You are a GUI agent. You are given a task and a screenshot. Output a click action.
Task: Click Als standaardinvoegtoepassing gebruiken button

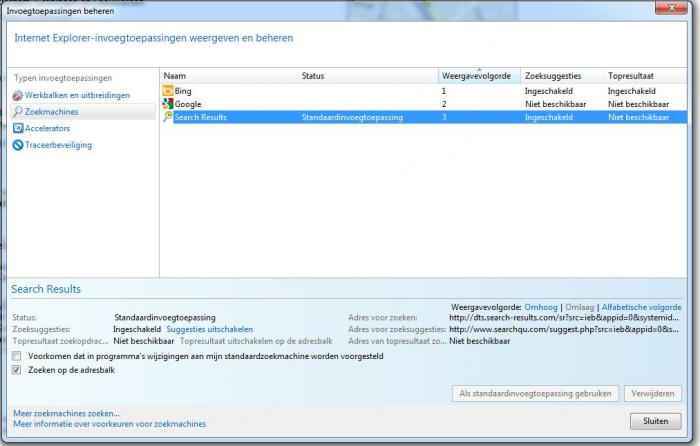535,394
